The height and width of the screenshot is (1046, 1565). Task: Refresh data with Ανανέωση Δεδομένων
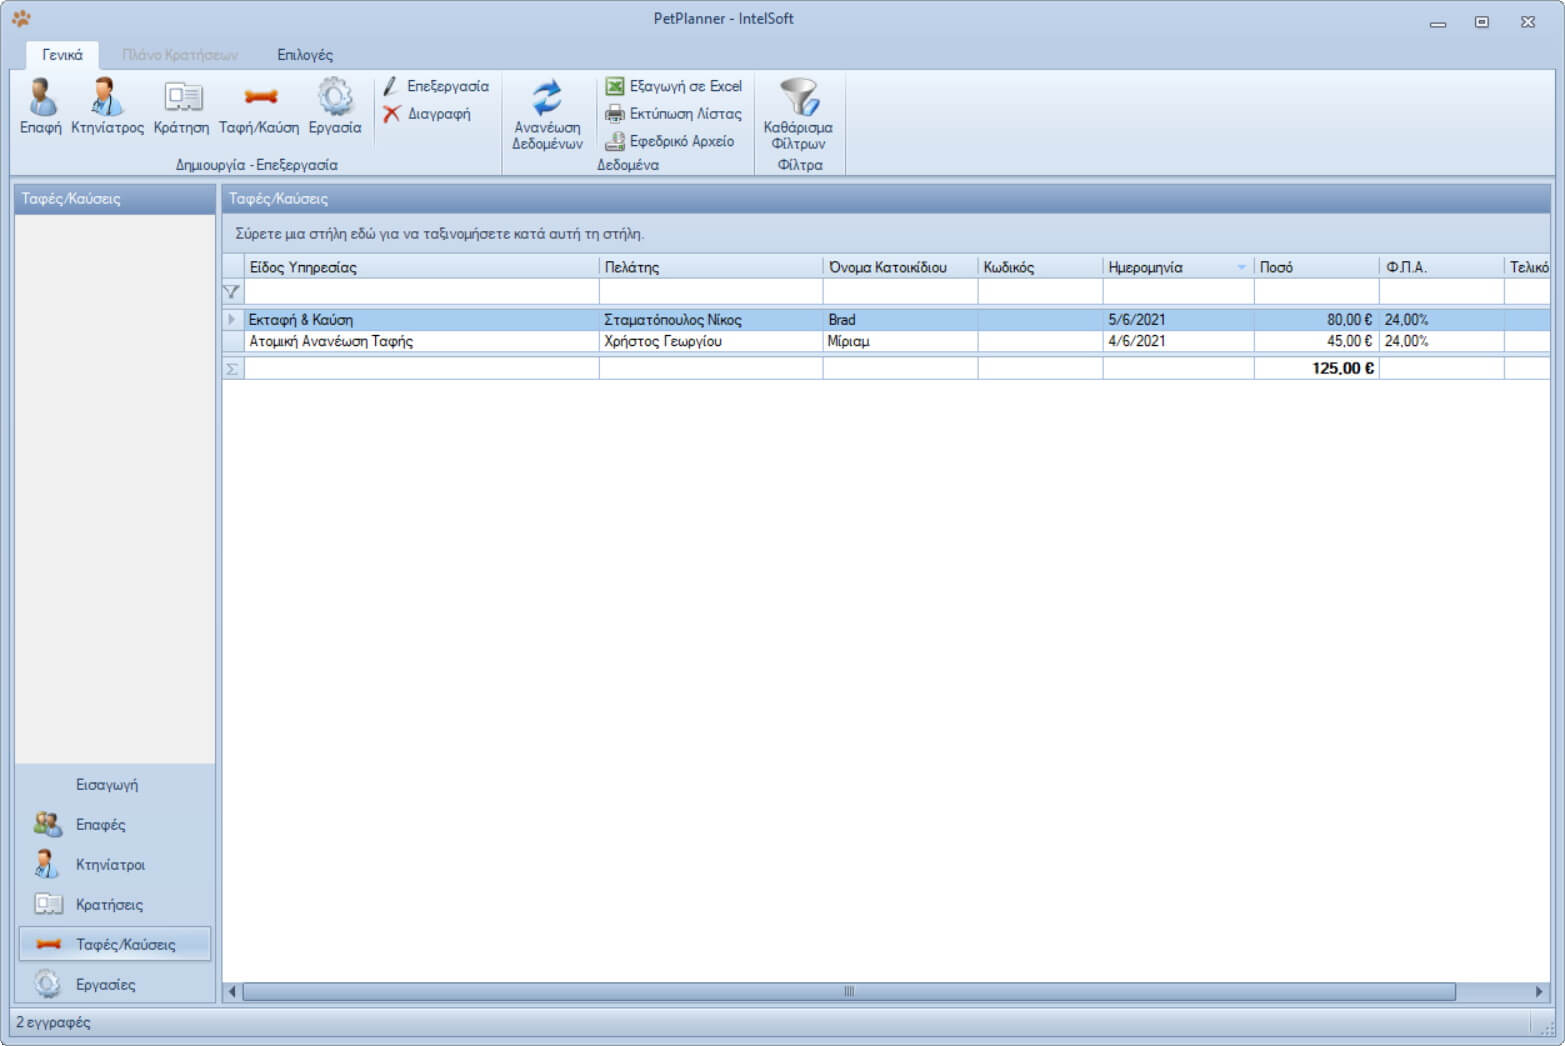(547, 114)
